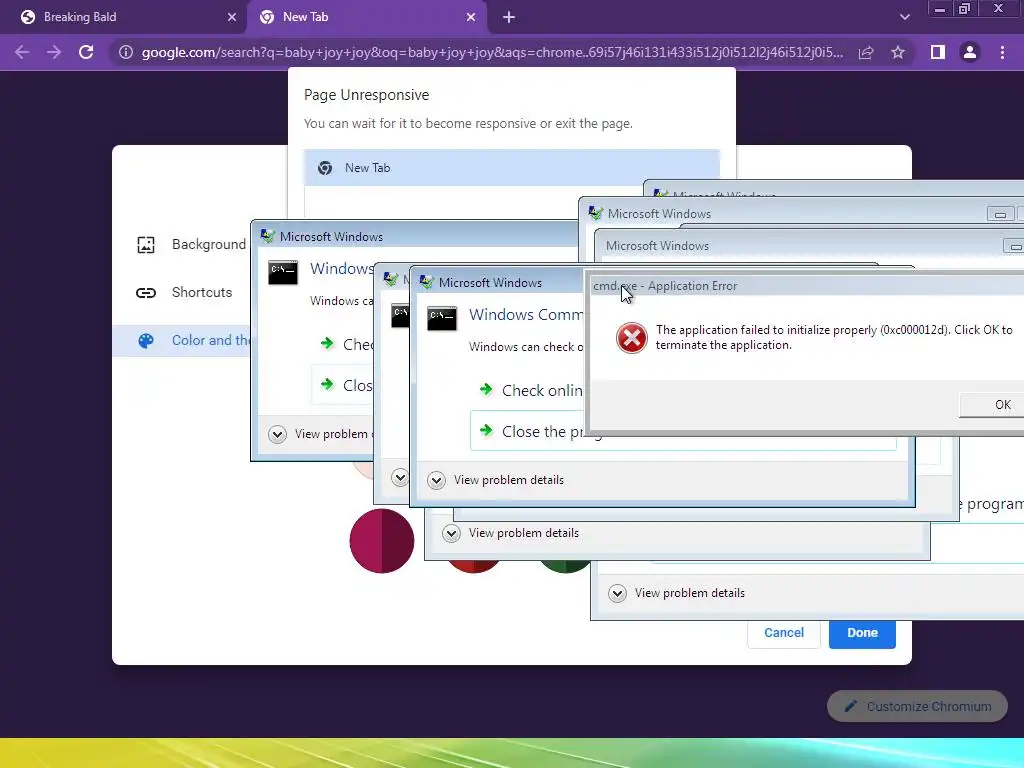The width and height of the screenshot is (1024, 768).
Task: Click title bar icon of upper right Microsoft Windows dialog
Action: coord(596,213)
